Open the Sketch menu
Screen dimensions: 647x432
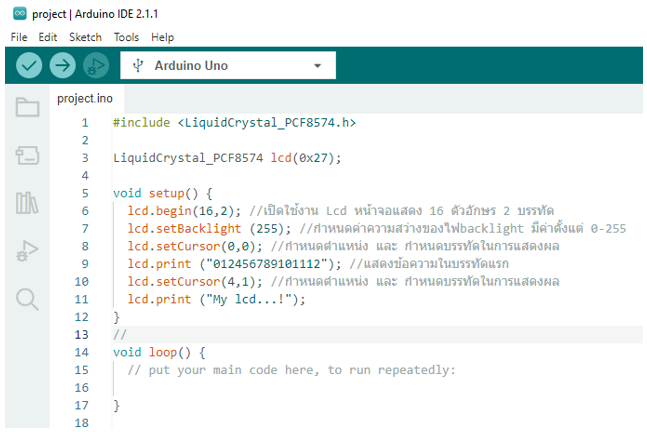85,37
